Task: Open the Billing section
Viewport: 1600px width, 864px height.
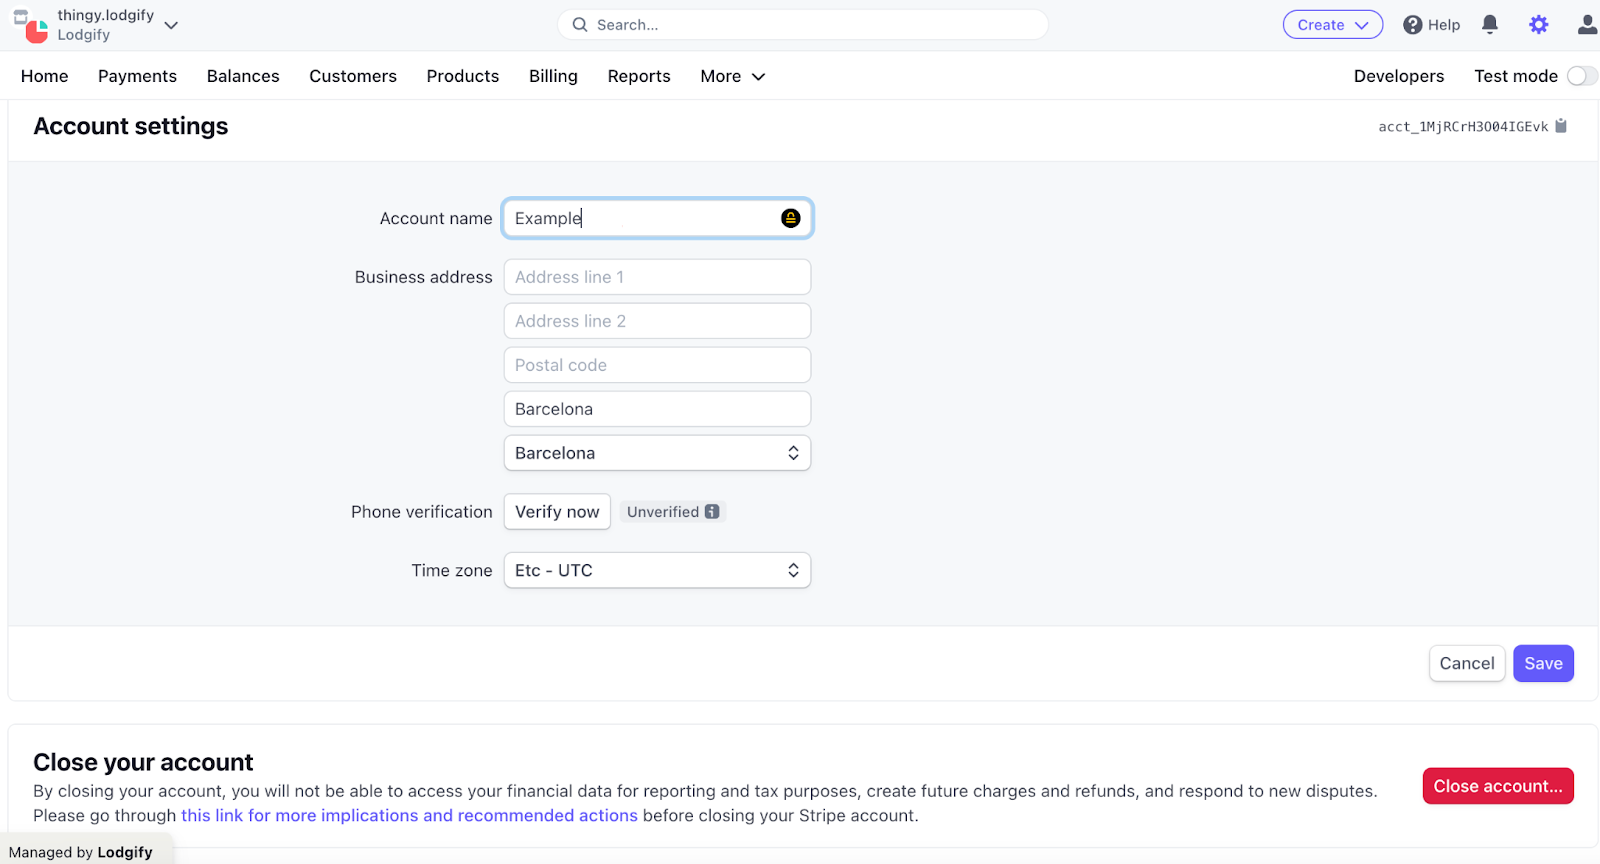Action: point(553,76)
